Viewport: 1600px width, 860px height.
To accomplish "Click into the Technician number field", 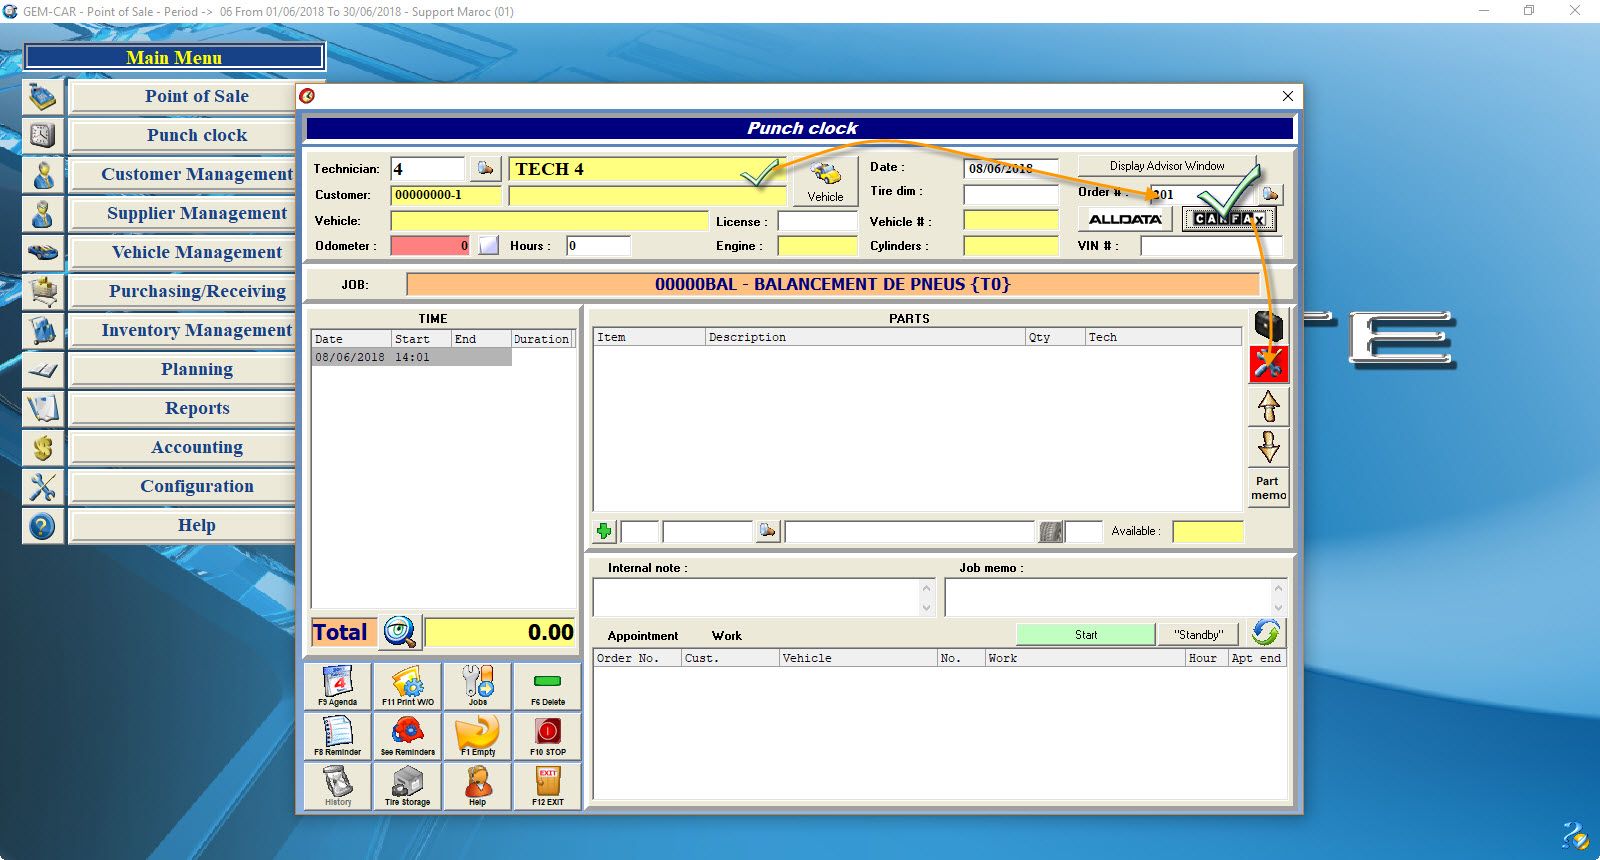I will tap(428, 169).
